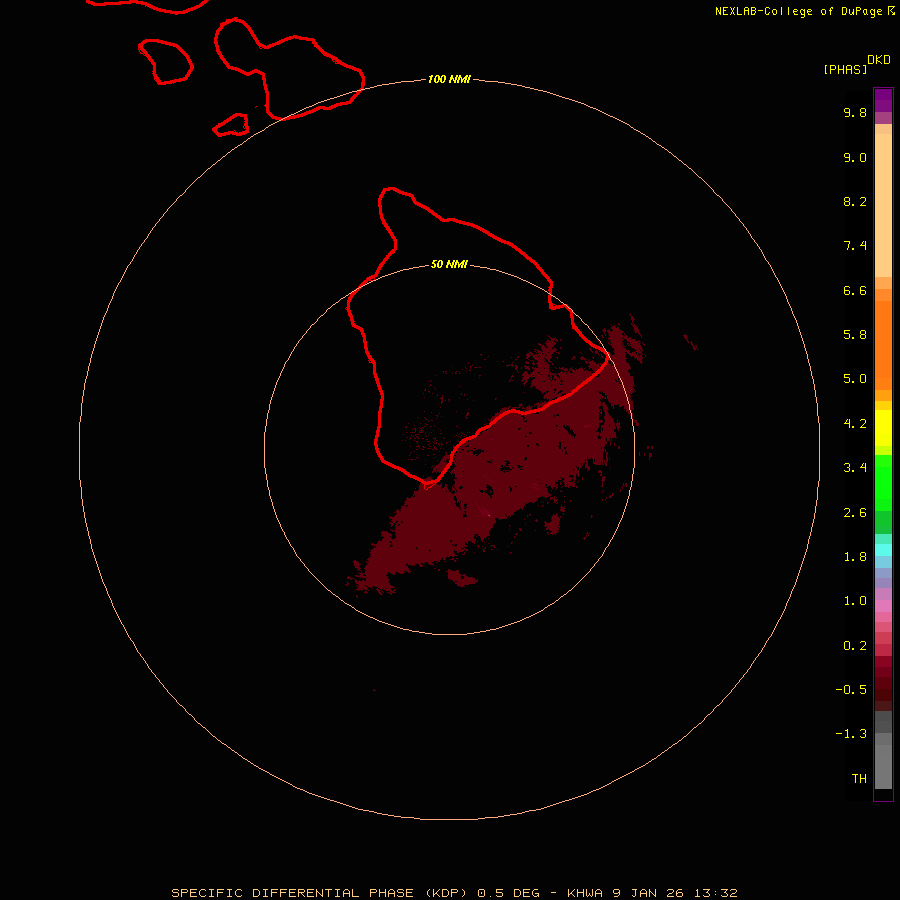
Task: Click the 1.0 color scale value
Action: [x=855, y=601]
